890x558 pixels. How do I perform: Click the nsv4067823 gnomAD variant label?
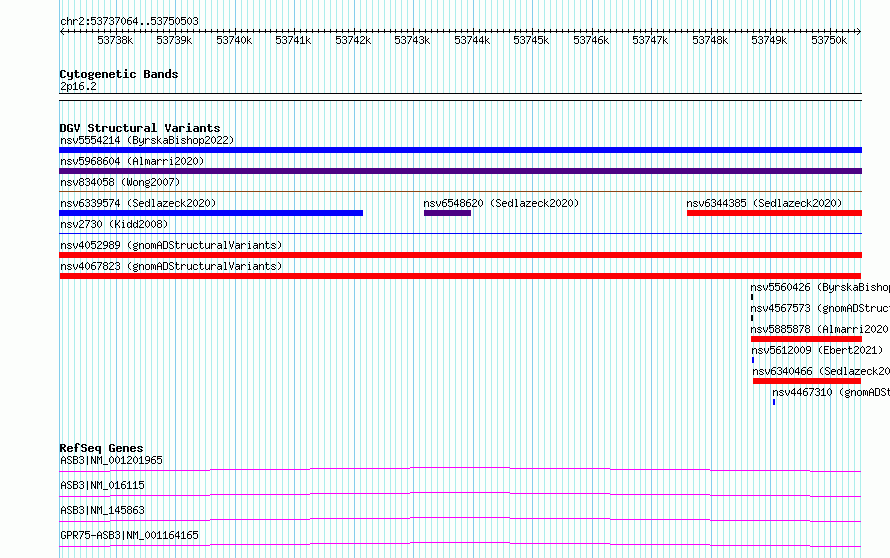pyautogui.click(x=171, y=266)
